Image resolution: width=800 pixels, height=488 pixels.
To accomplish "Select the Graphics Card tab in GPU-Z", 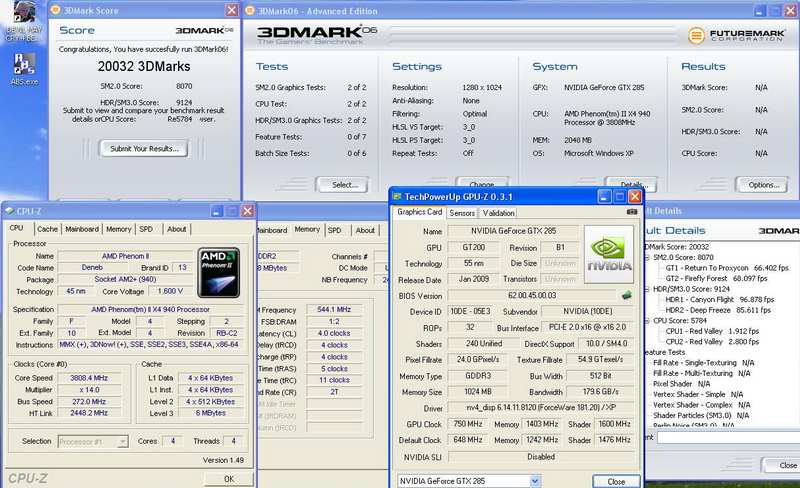I will [x=419, y=212].
